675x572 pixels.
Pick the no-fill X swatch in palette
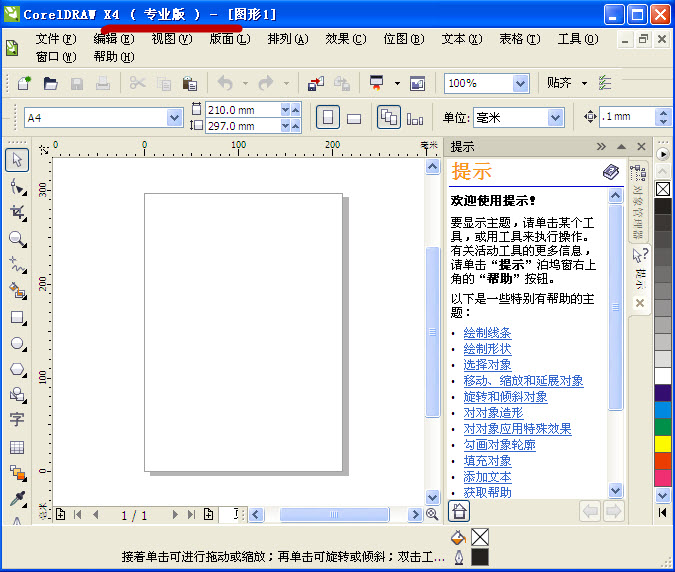[663, 189]
